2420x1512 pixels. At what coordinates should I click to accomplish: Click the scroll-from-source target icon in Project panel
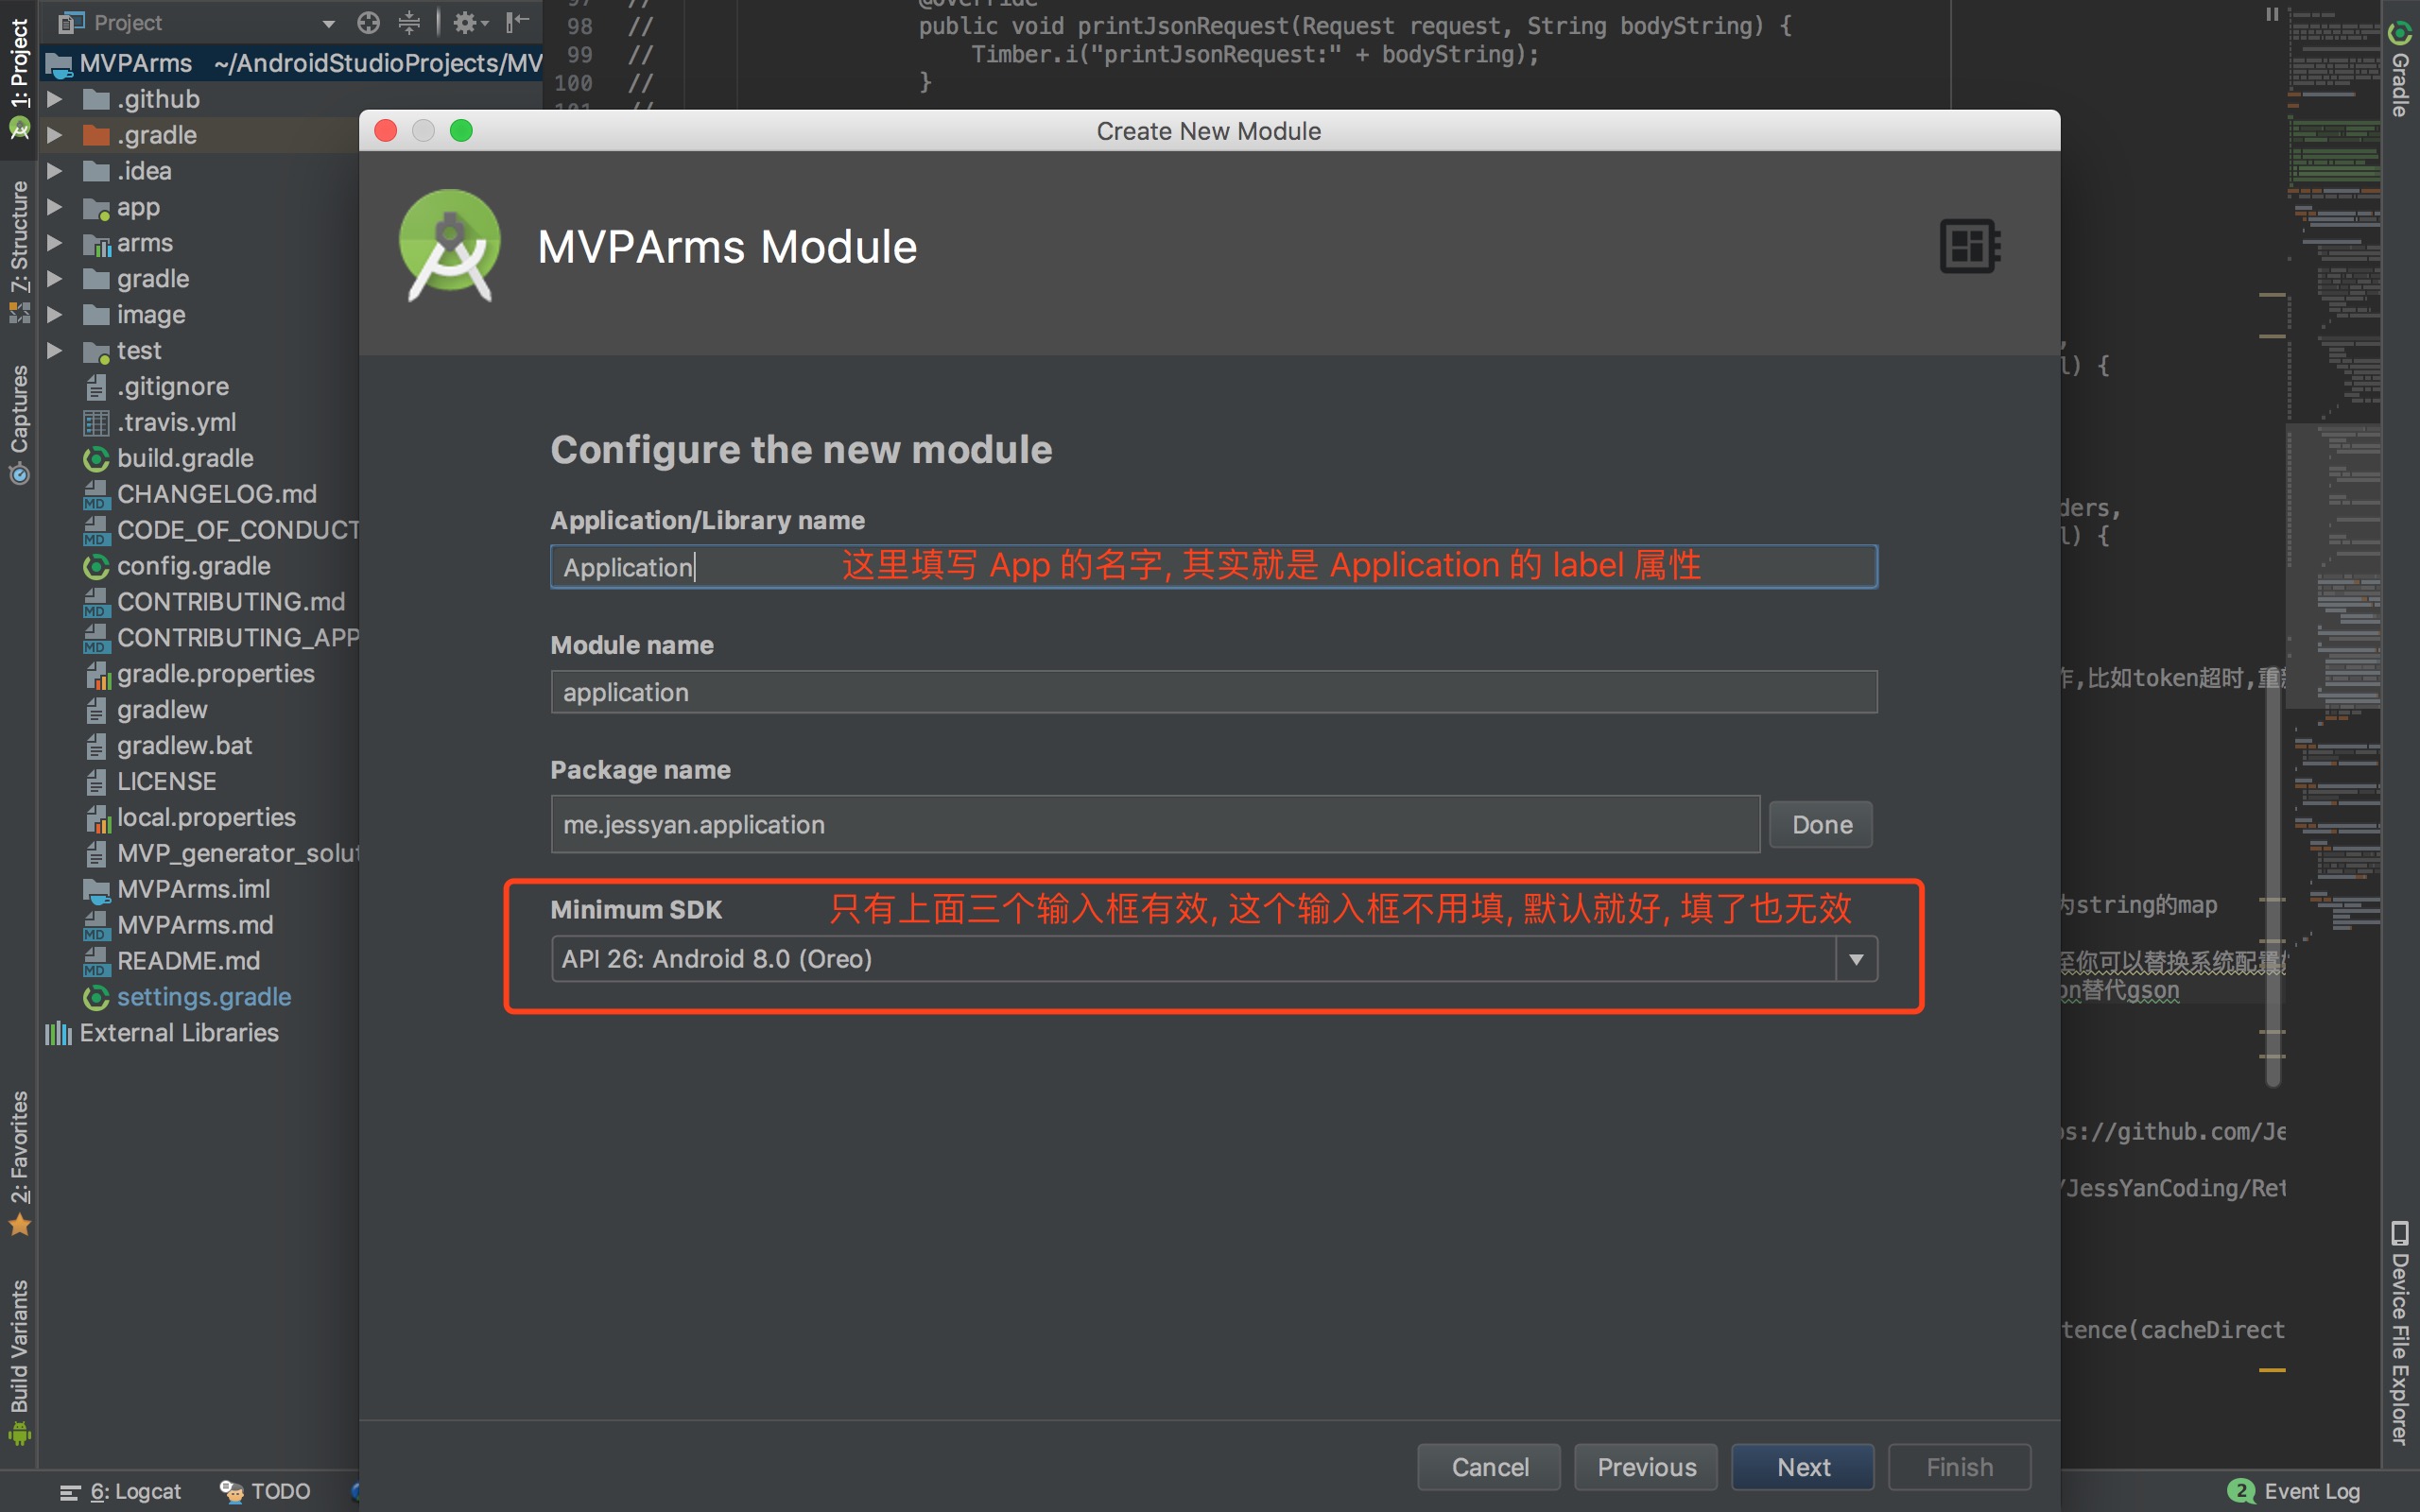pyautogui.click(x=368, y=22)
